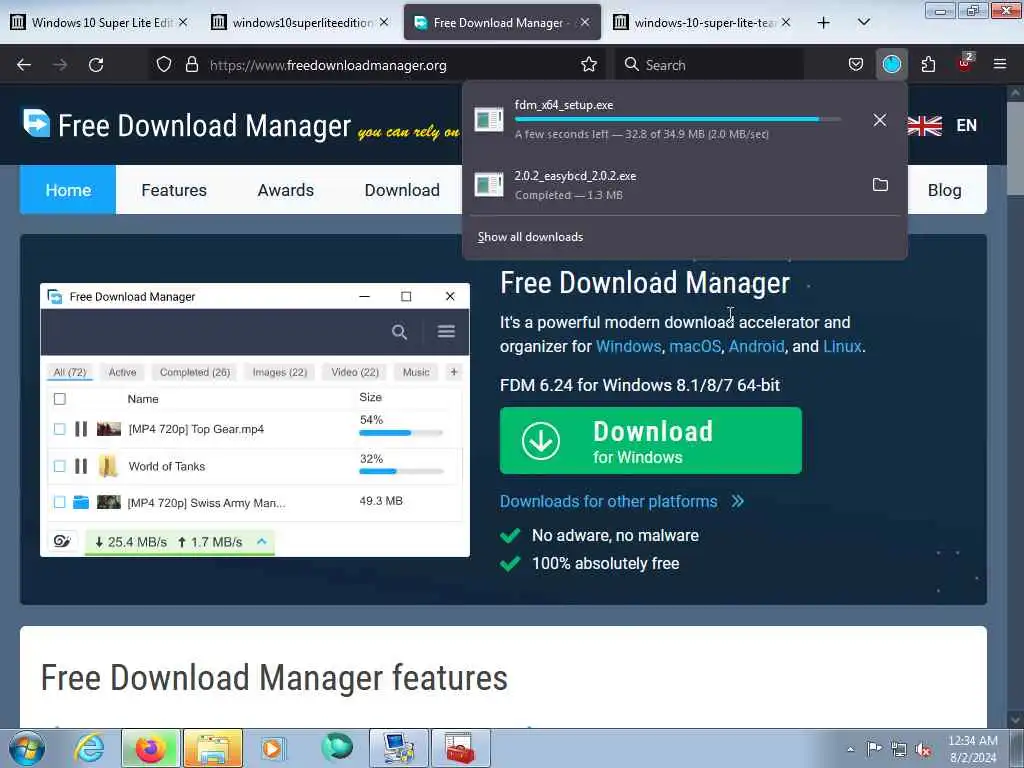Follow the macOS platform link
The height and width of the screenshot is (768, 1024).
pos(695,346)
